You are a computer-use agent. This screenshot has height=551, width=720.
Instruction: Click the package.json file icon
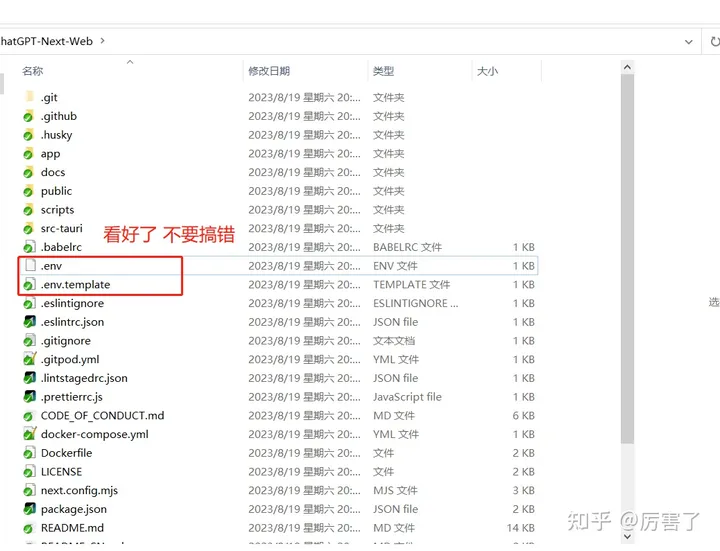29,509
